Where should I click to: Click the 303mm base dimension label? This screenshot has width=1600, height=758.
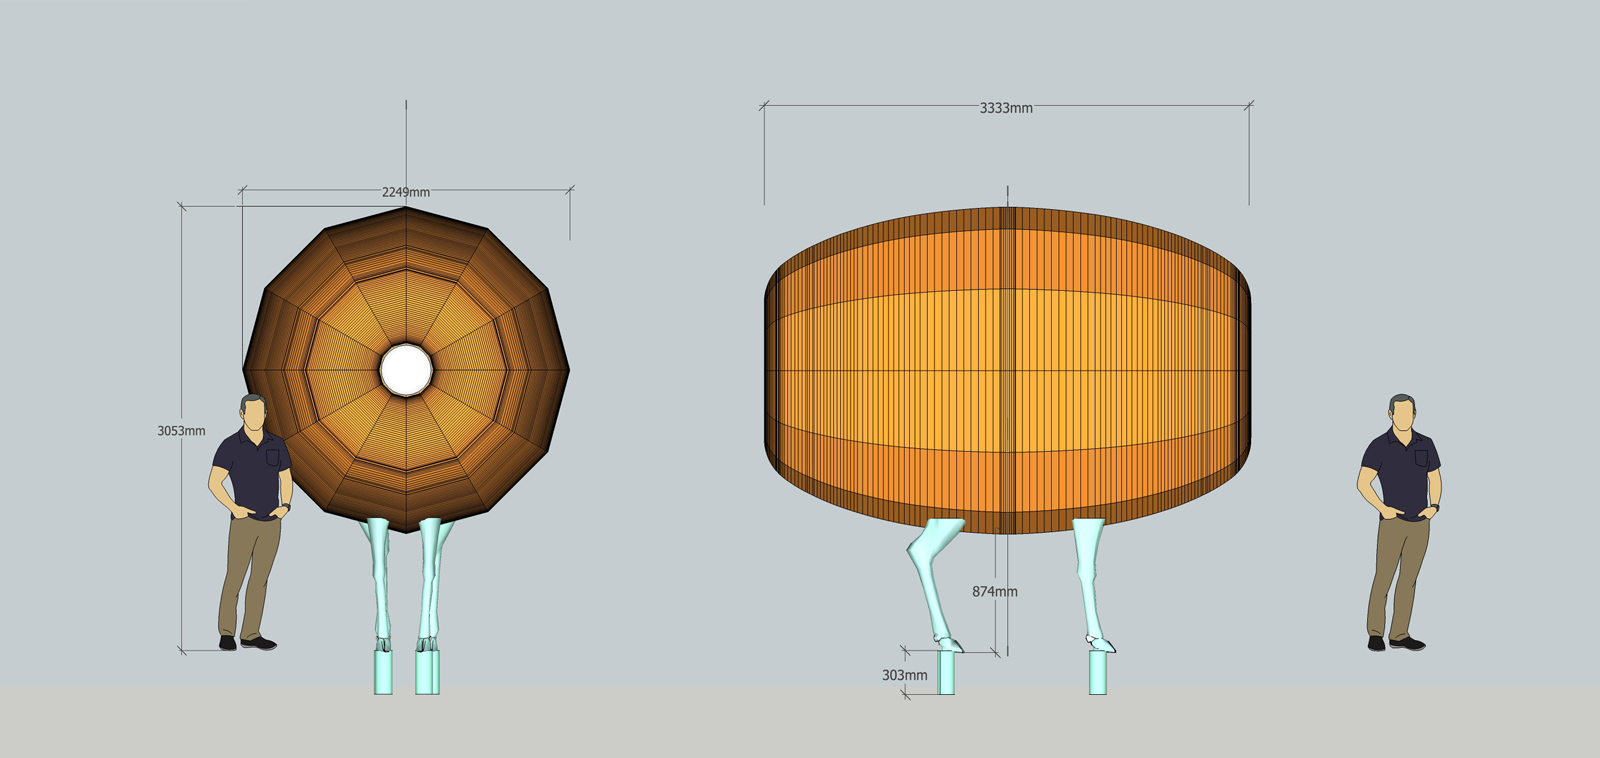pos(905,675)
